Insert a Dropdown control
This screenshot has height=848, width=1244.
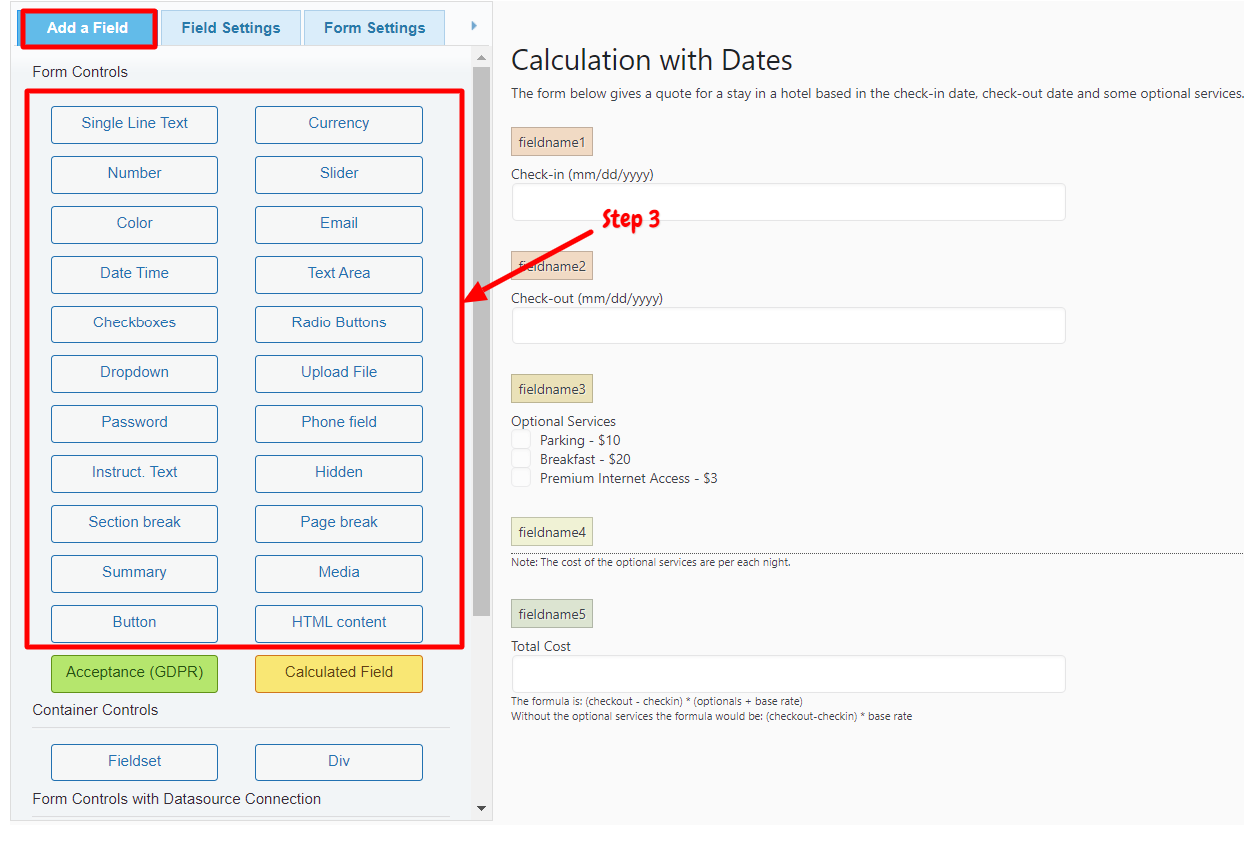134,373
